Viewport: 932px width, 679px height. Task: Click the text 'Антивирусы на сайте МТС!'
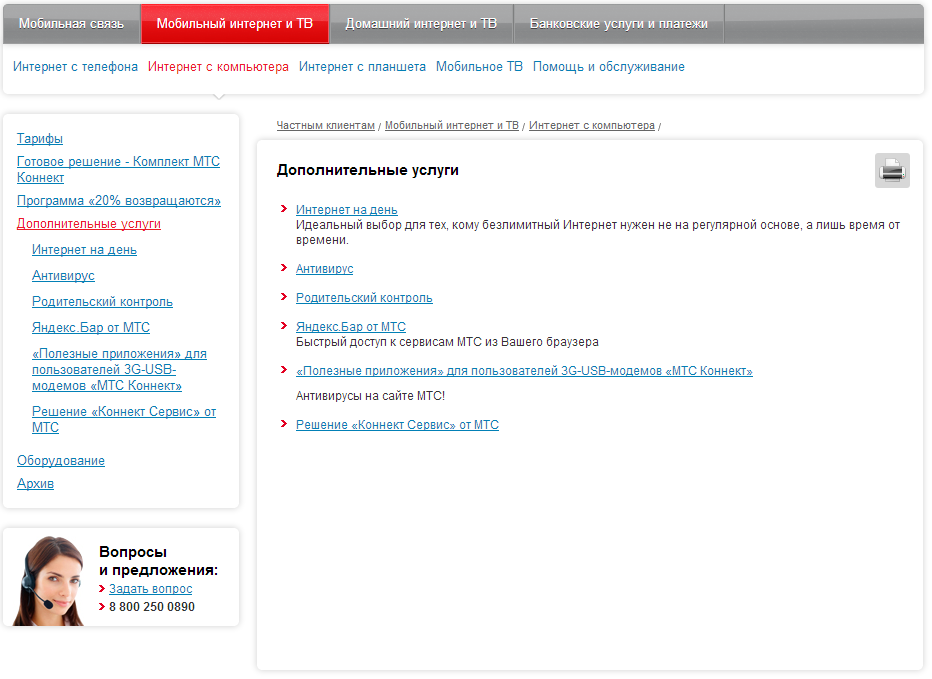370,396
